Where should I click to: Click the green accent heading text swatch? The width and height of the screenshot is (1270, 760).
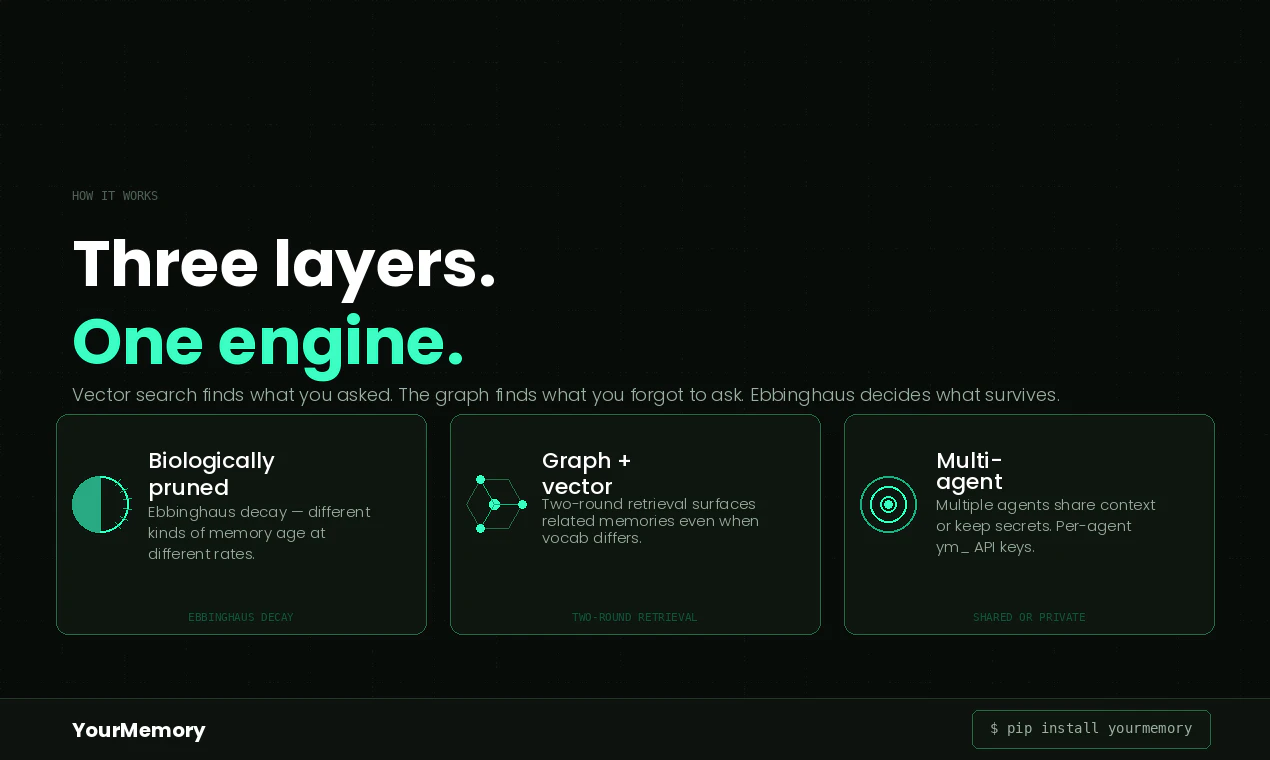point(268,342)
